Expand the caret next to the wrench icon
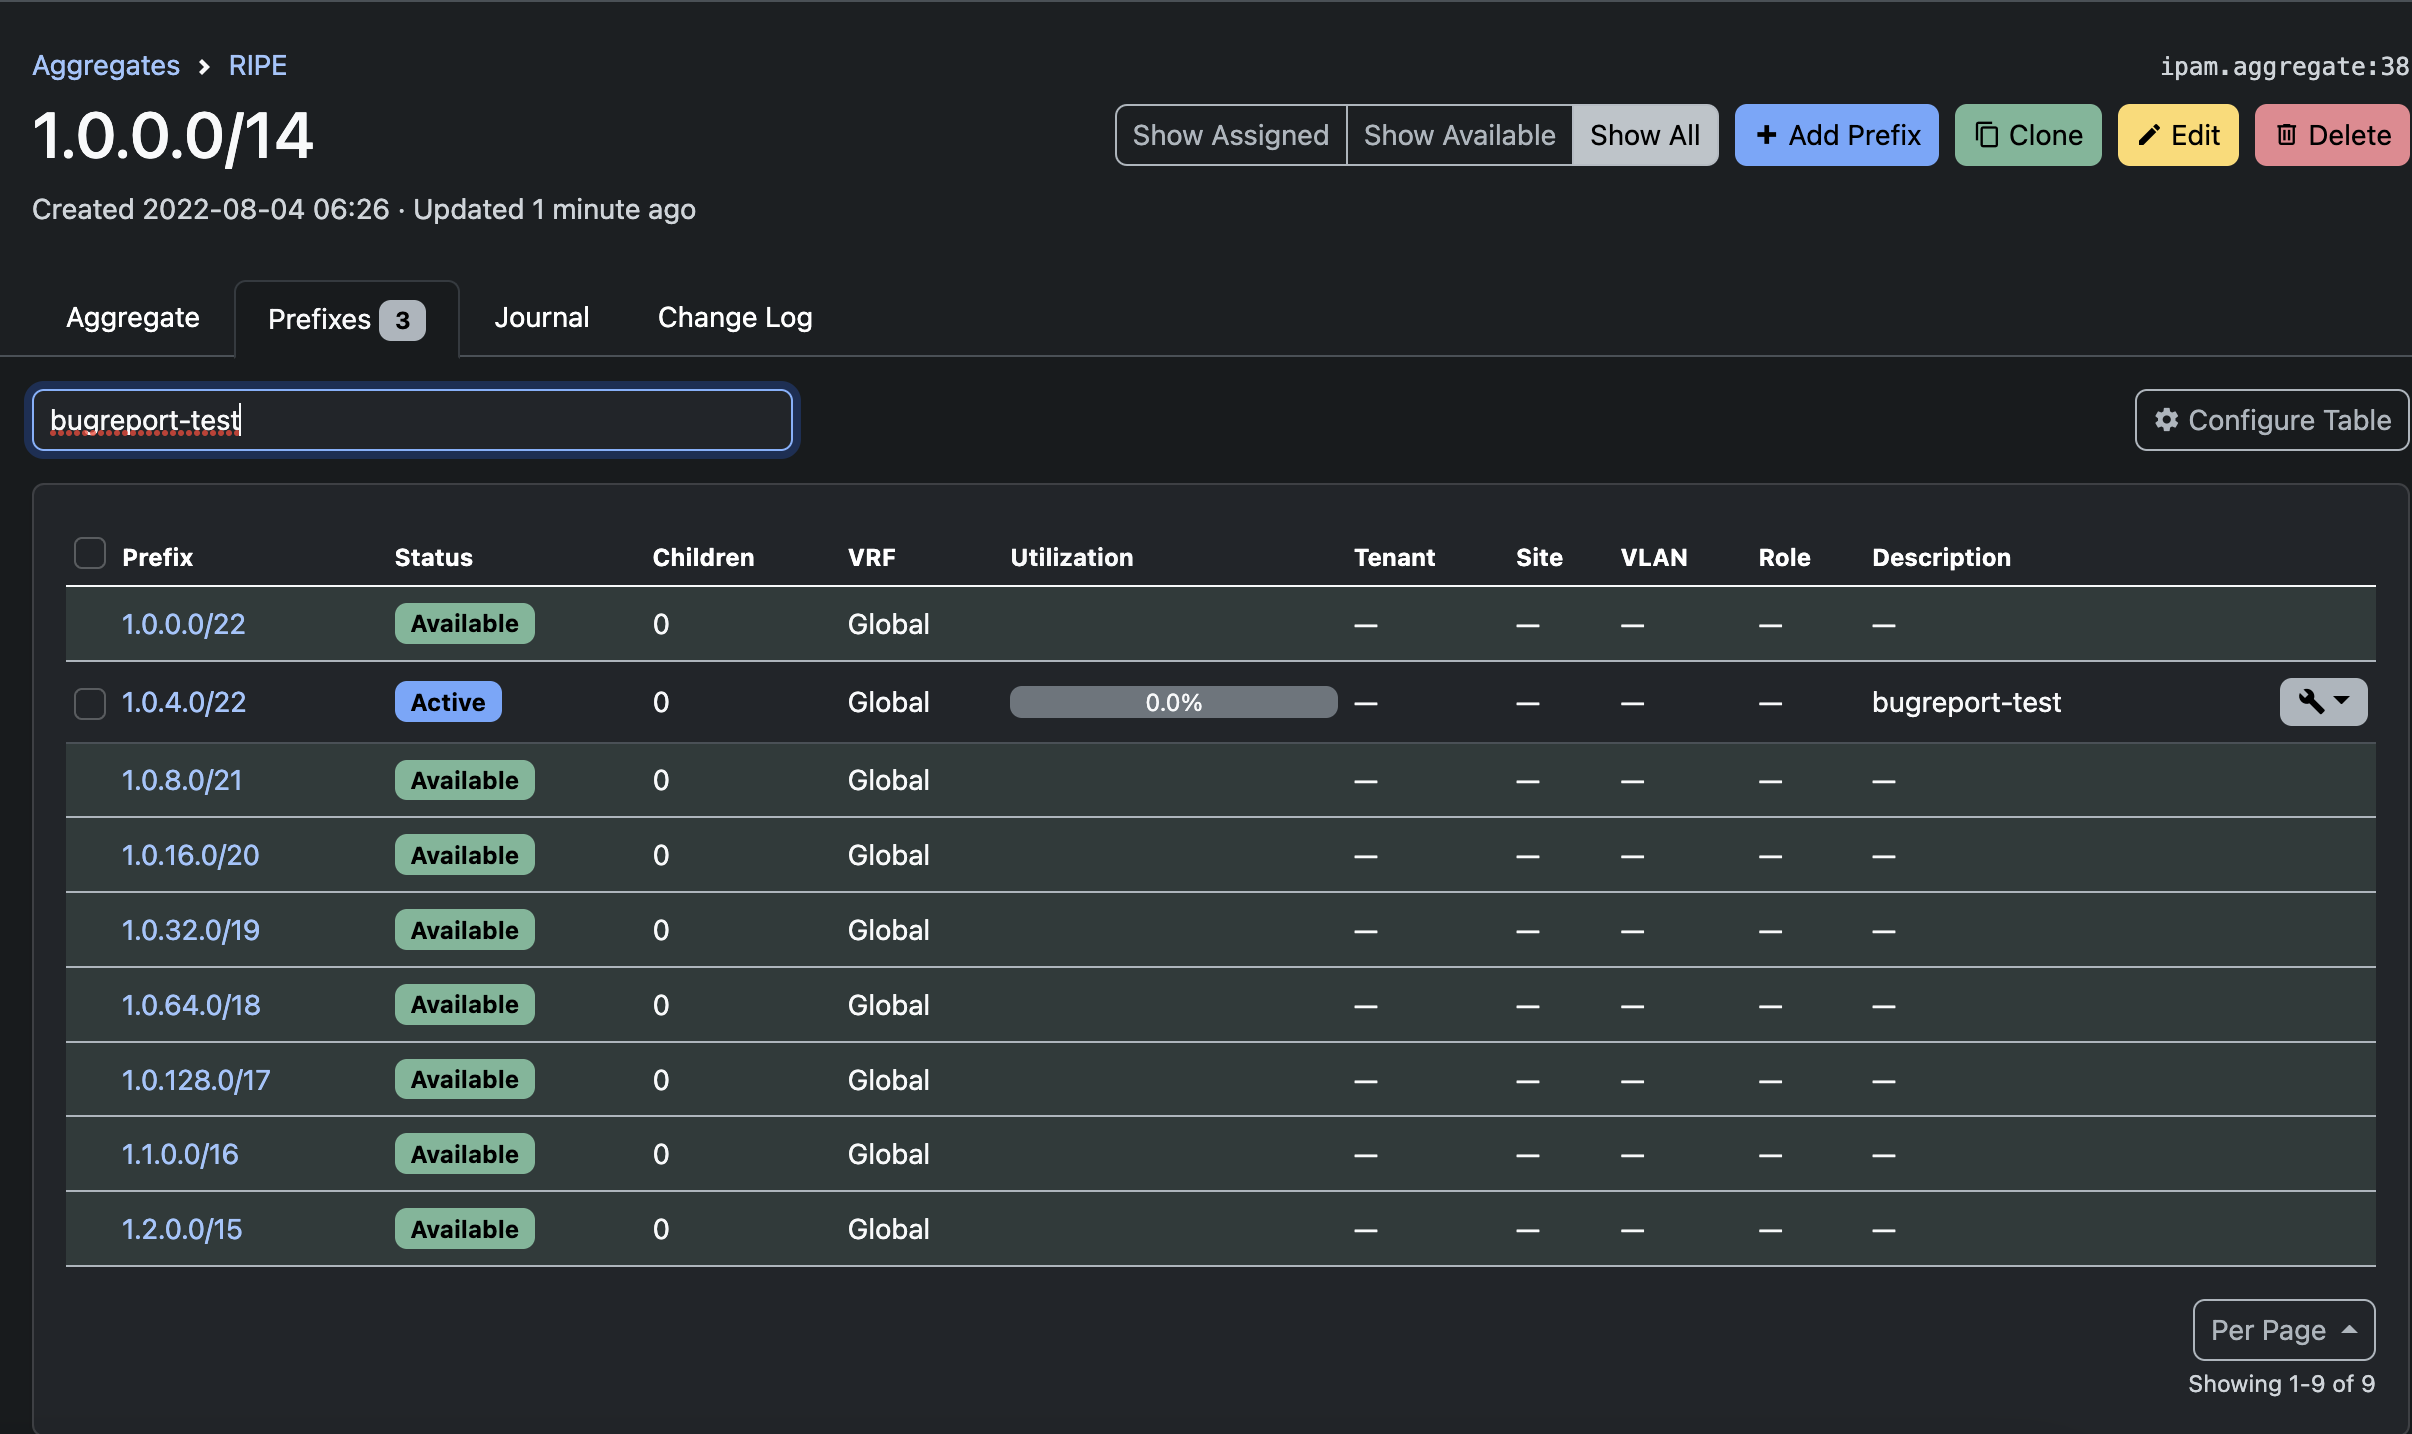 tap(2341, 703)
